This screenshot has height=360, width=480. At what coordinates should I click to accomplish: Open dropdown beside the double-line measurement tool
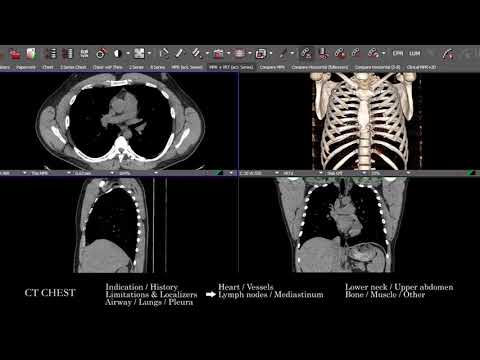[207, 53]
